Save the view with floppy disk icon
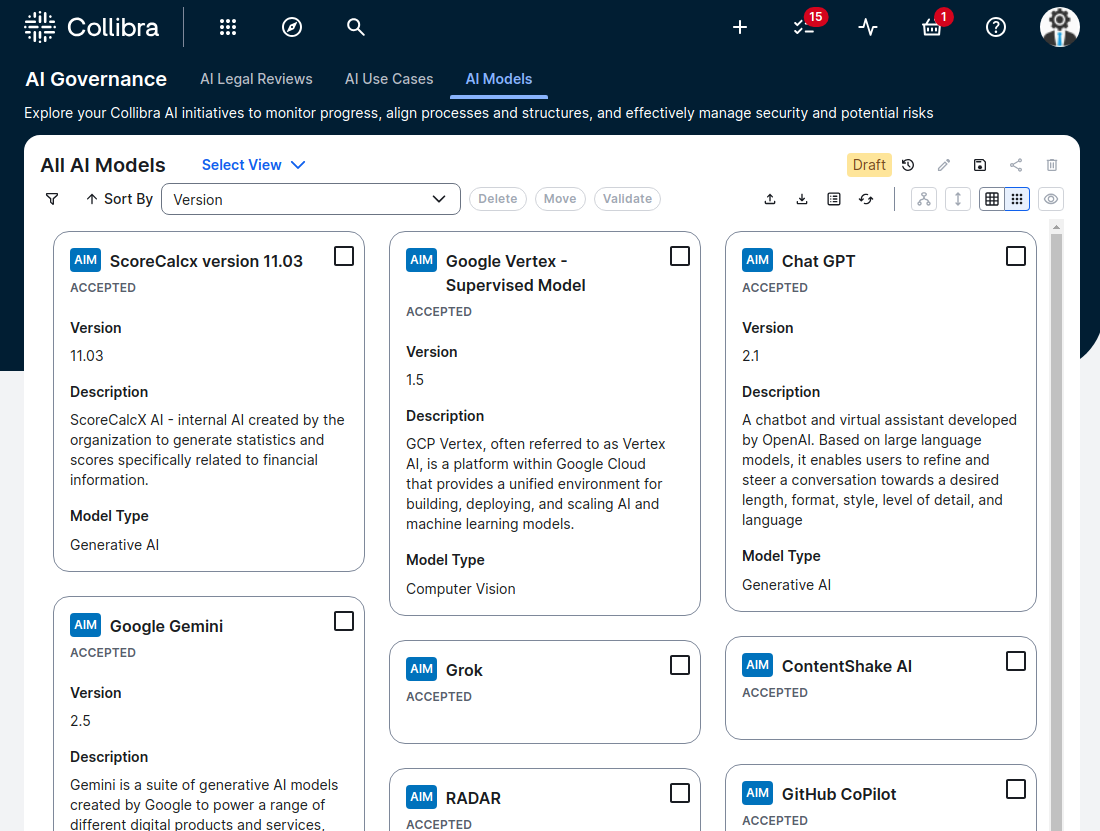 pyautogui.click(x=980, y=165)
